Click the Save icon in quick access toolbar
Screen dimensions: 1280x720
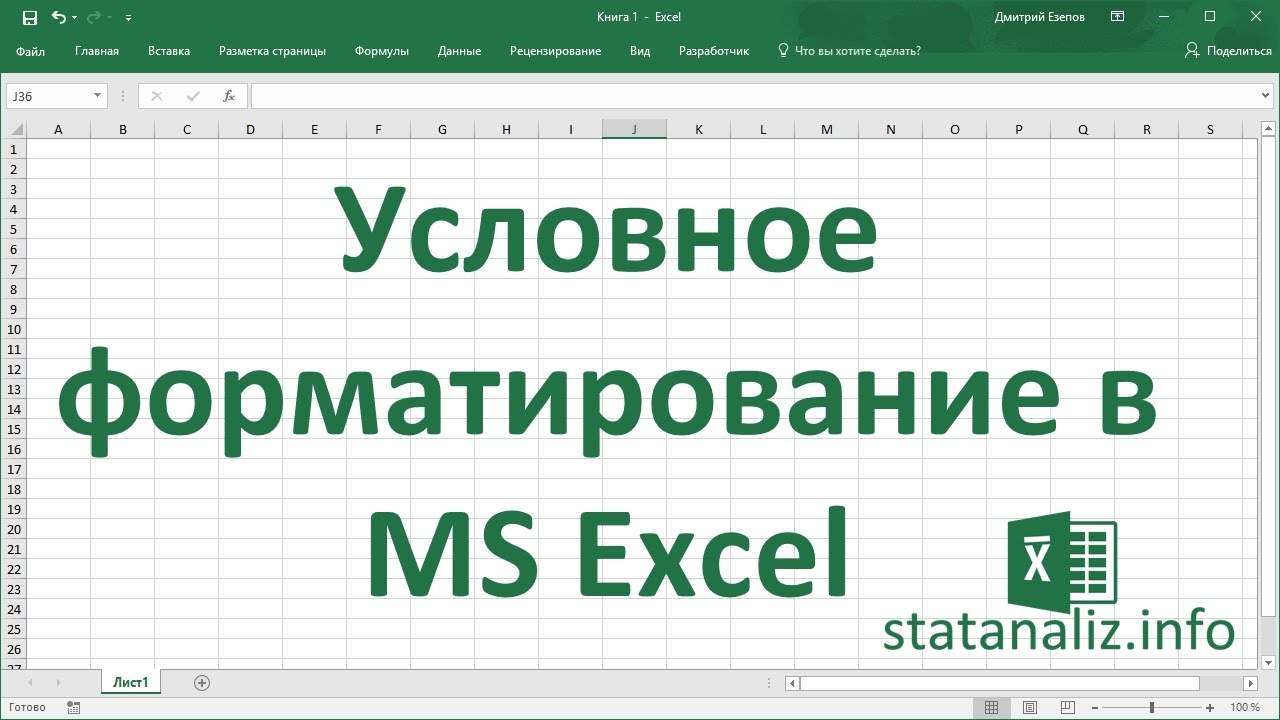pyautogui.click(x=29, y=17)
